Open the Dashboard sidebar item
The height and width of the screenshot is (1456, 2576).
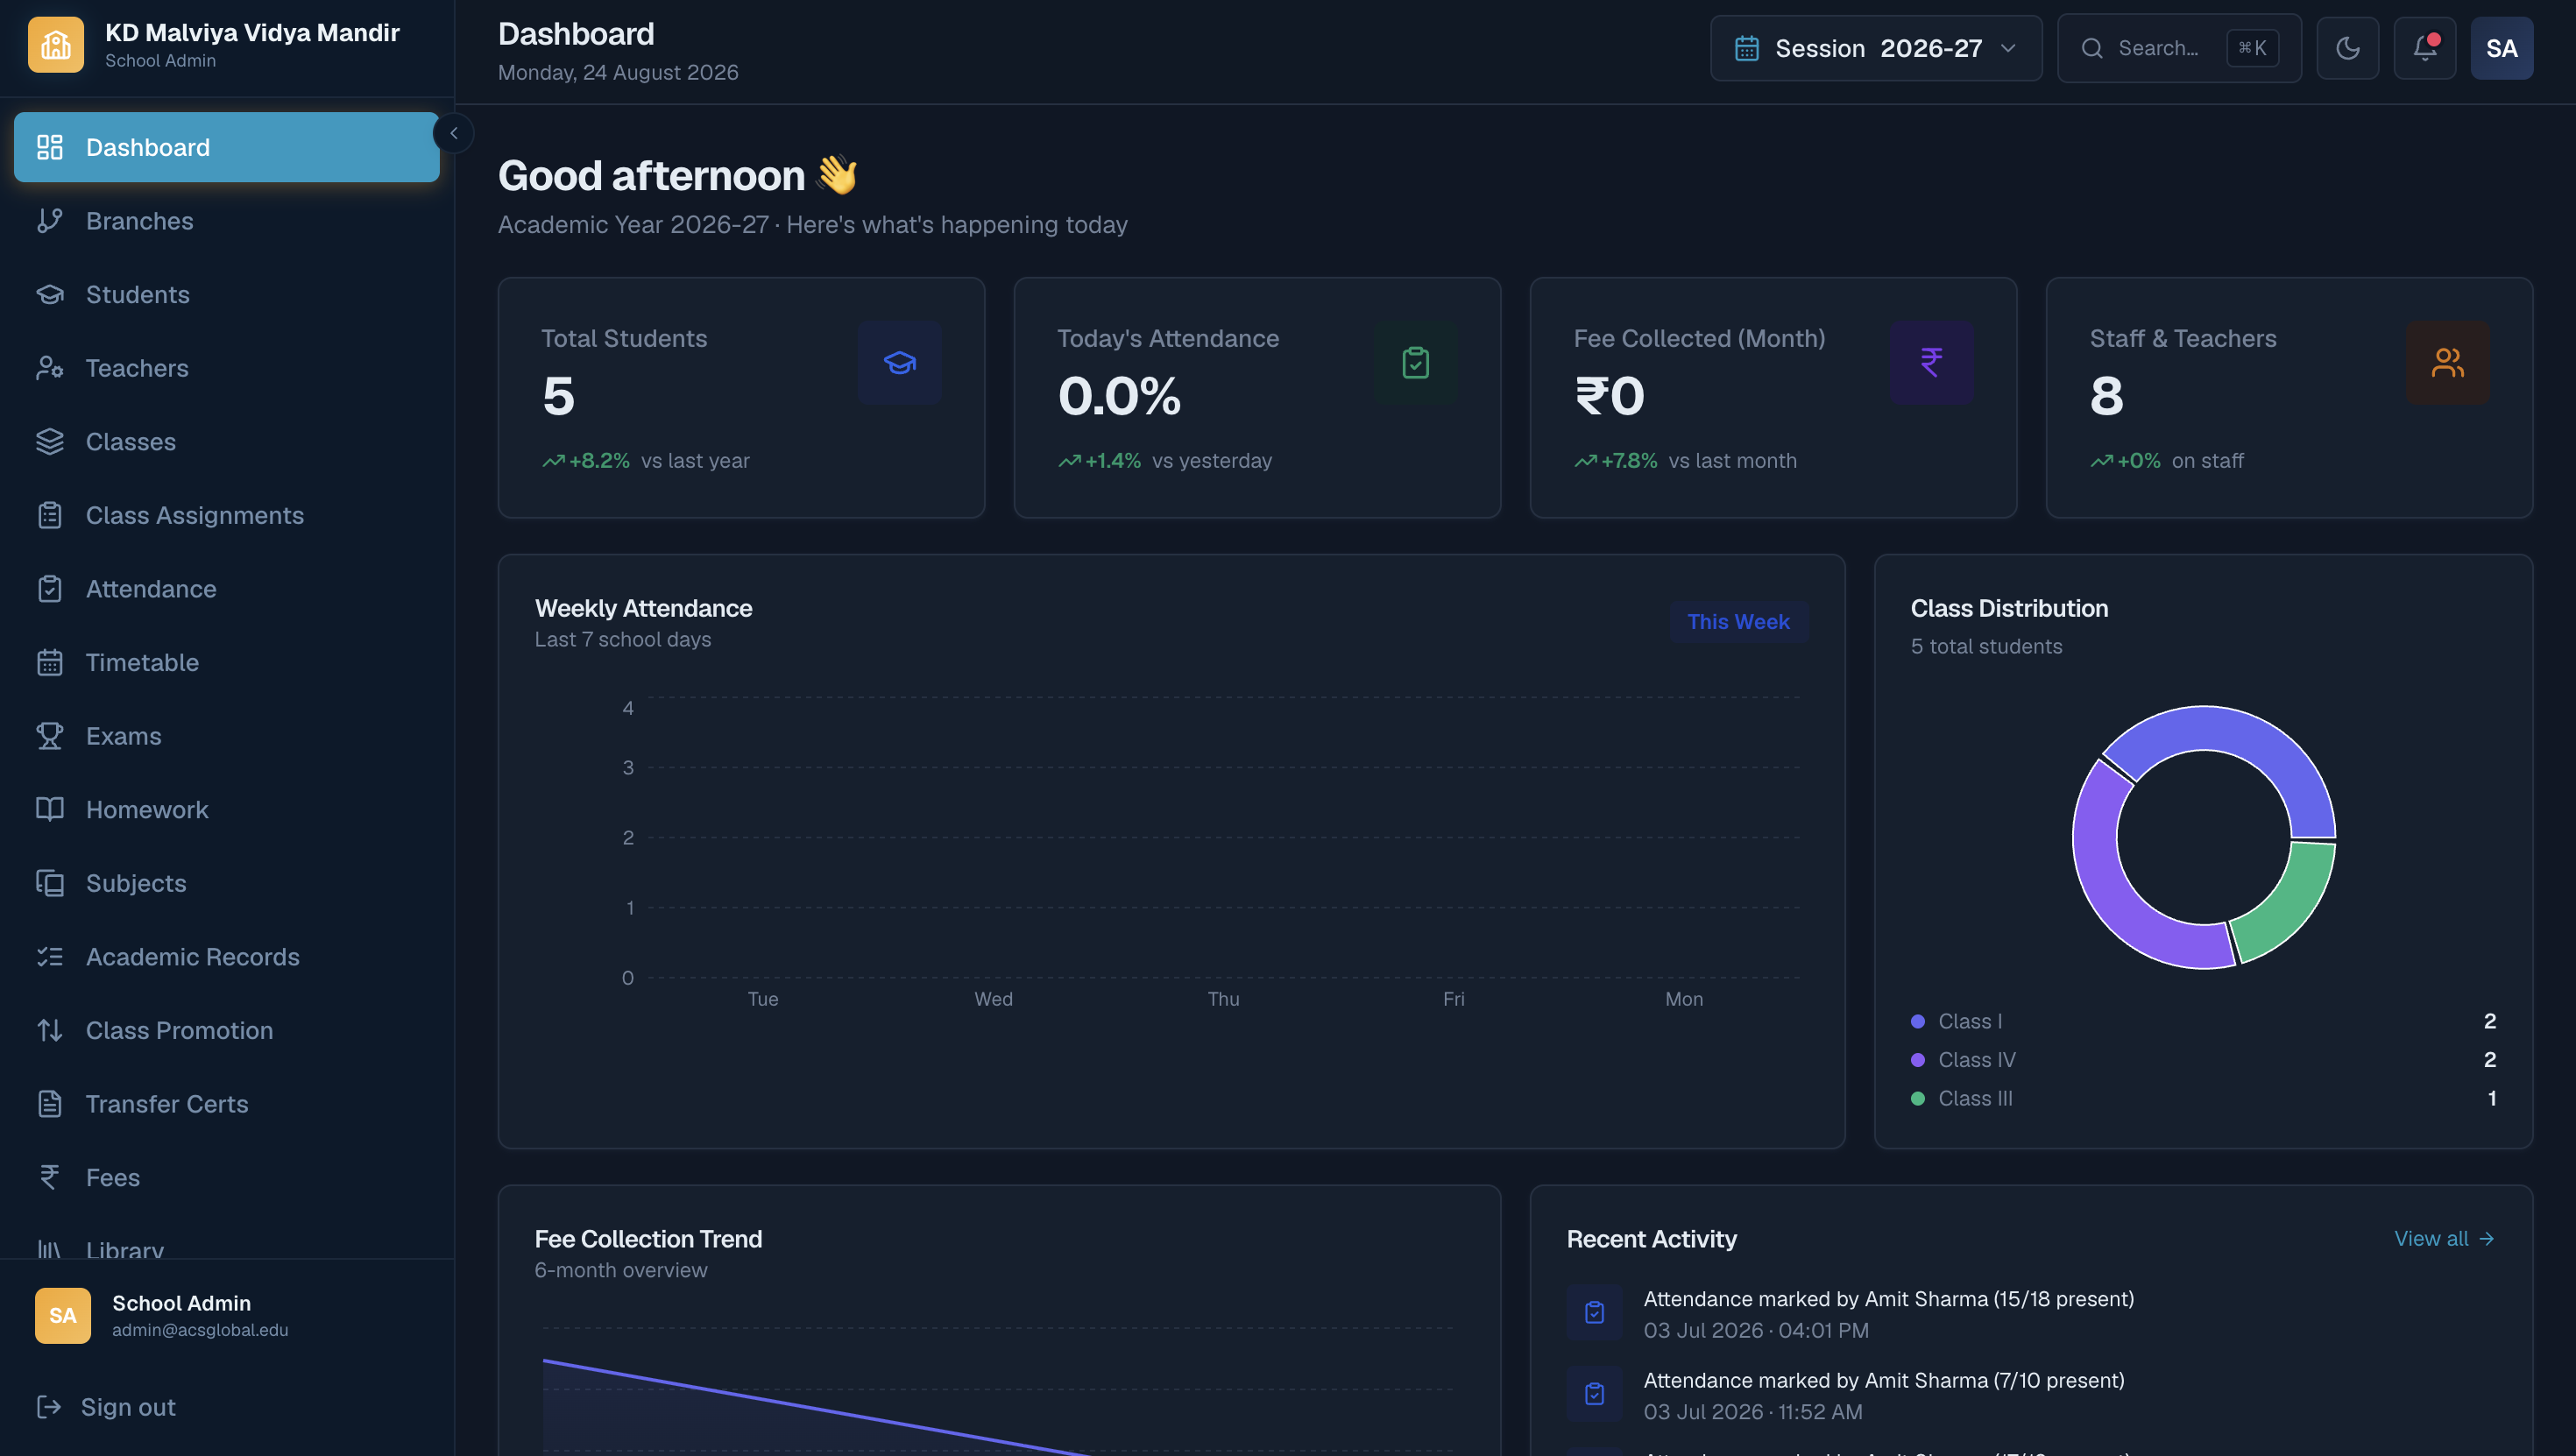tap(227, 147)
